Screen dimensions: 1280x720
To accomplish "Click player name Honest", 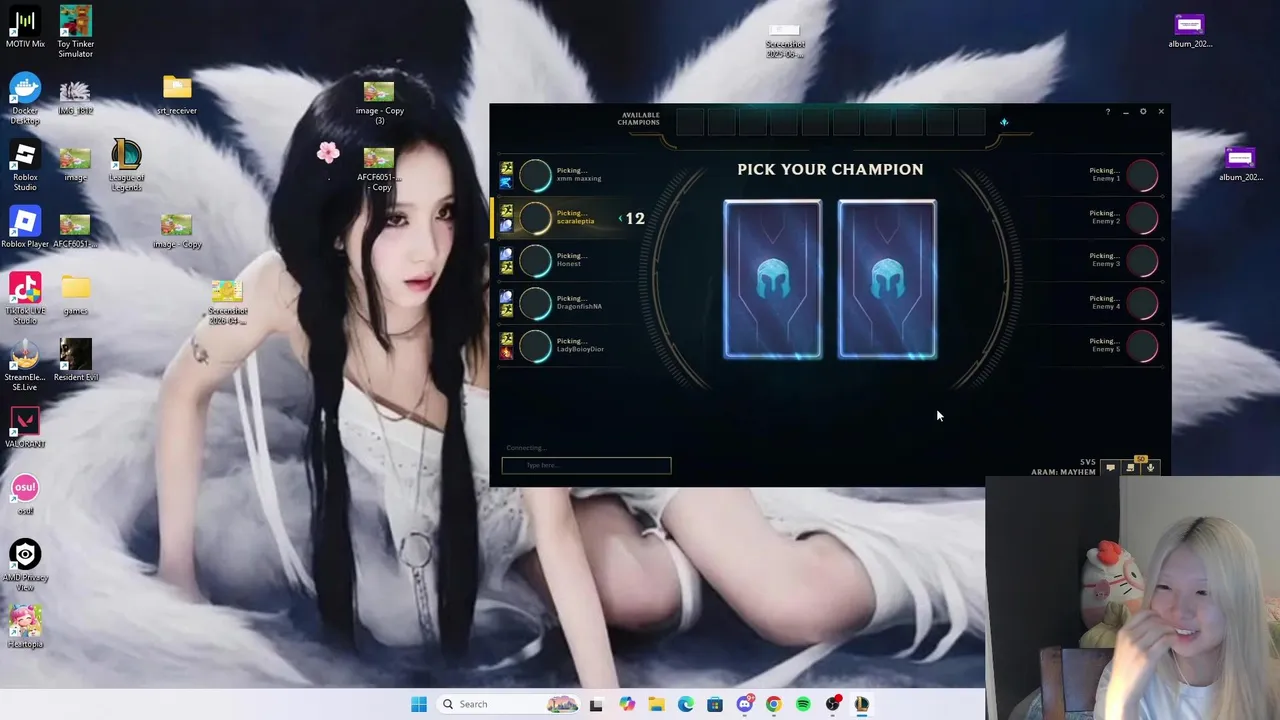I will tap(568, 264).
